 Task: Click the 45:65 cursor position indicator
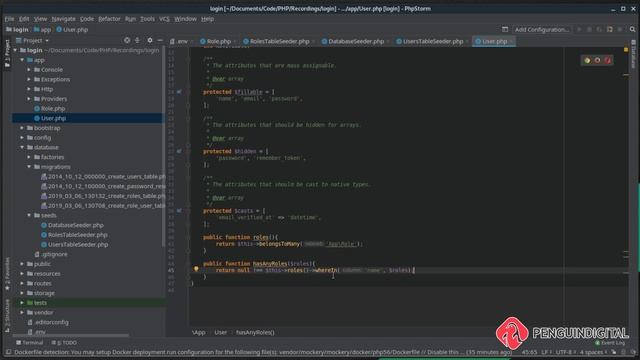coord(529,352)
